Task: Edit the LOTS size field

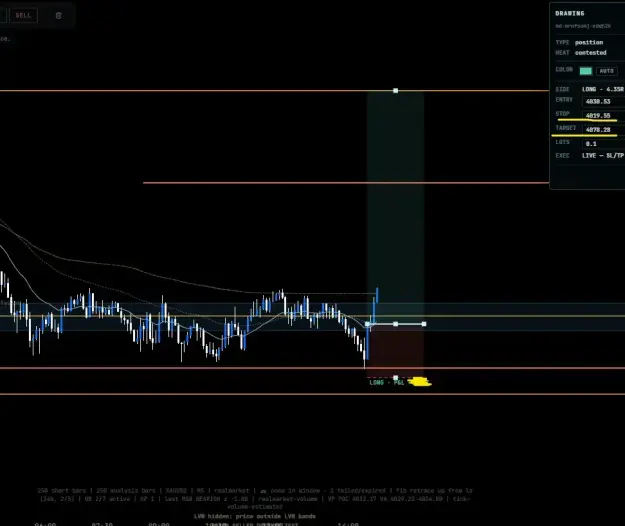Action: coord(603,144)
